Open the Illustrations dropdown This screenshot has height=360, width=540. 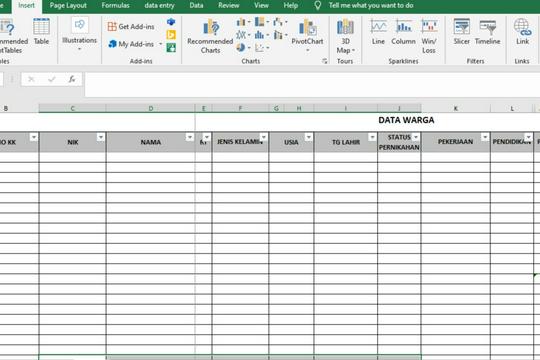pyautogui.click(x=79, y=34)
